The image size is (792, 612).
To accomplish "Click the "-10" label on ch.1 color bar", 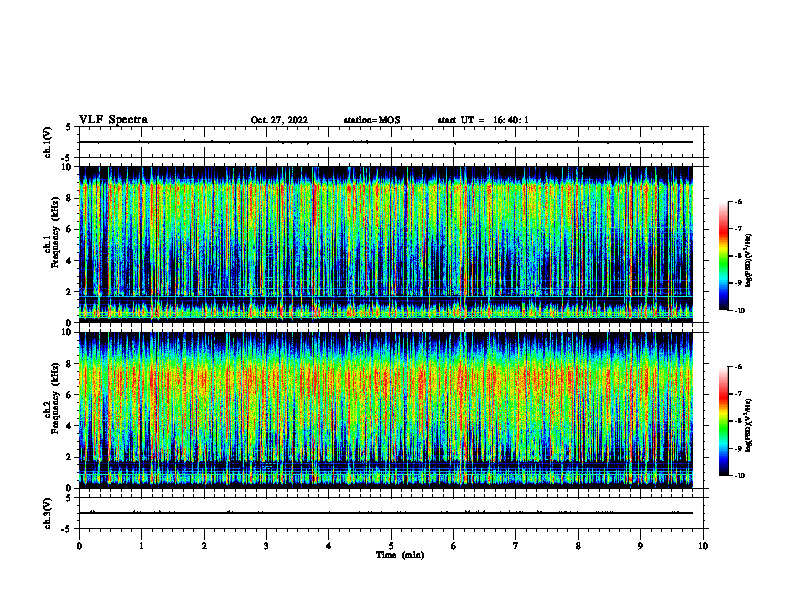I will pos(739,311).
